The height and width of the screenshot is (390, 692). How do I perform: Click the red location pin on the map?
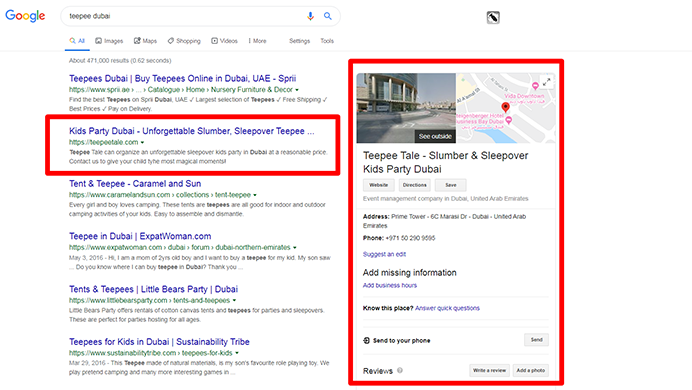505,107
